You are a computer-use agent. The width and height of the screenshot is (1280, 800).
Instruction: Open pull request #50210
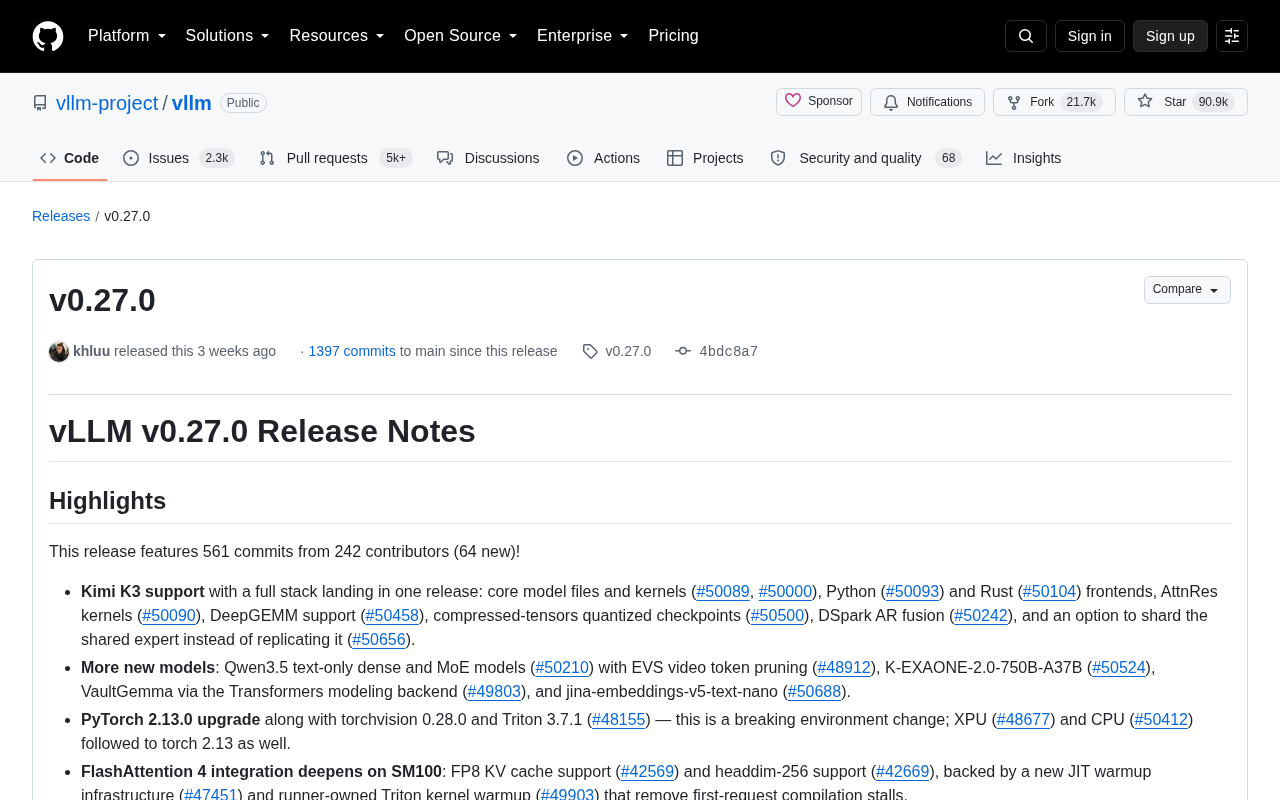pyautogui.click(x=562, y=668)
